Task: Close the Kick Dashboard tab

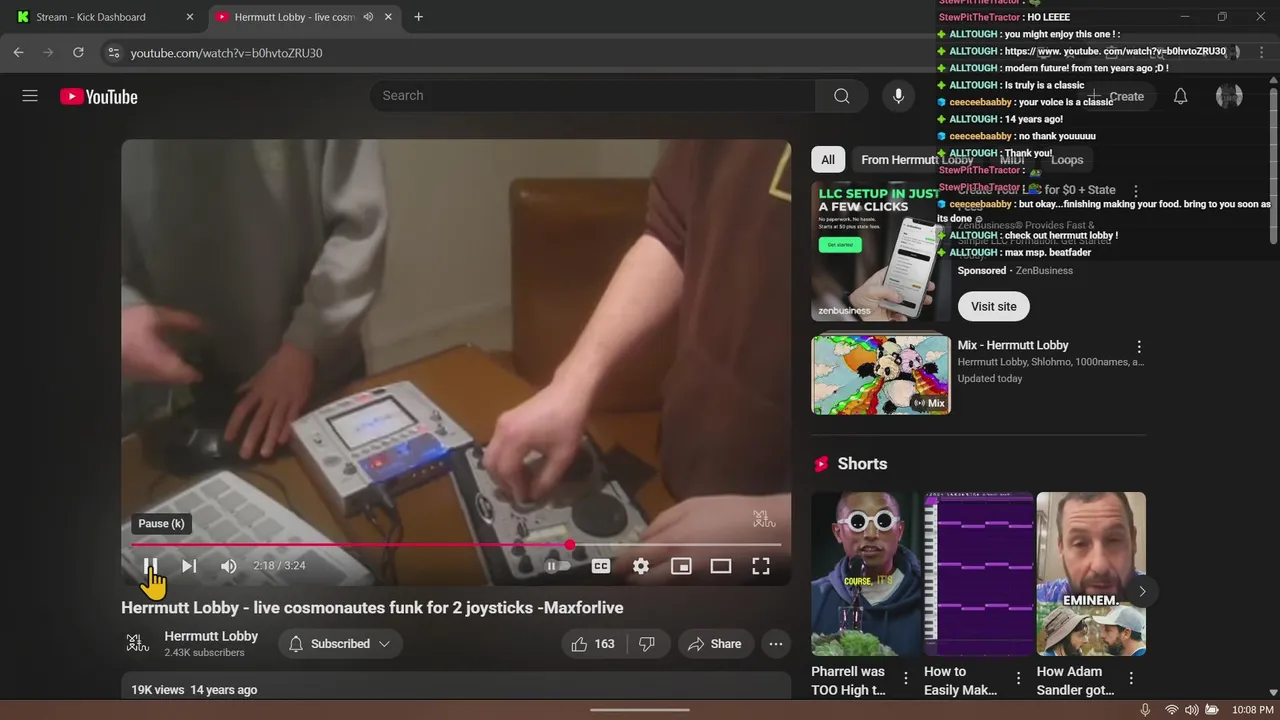Action: pos(190,17)
